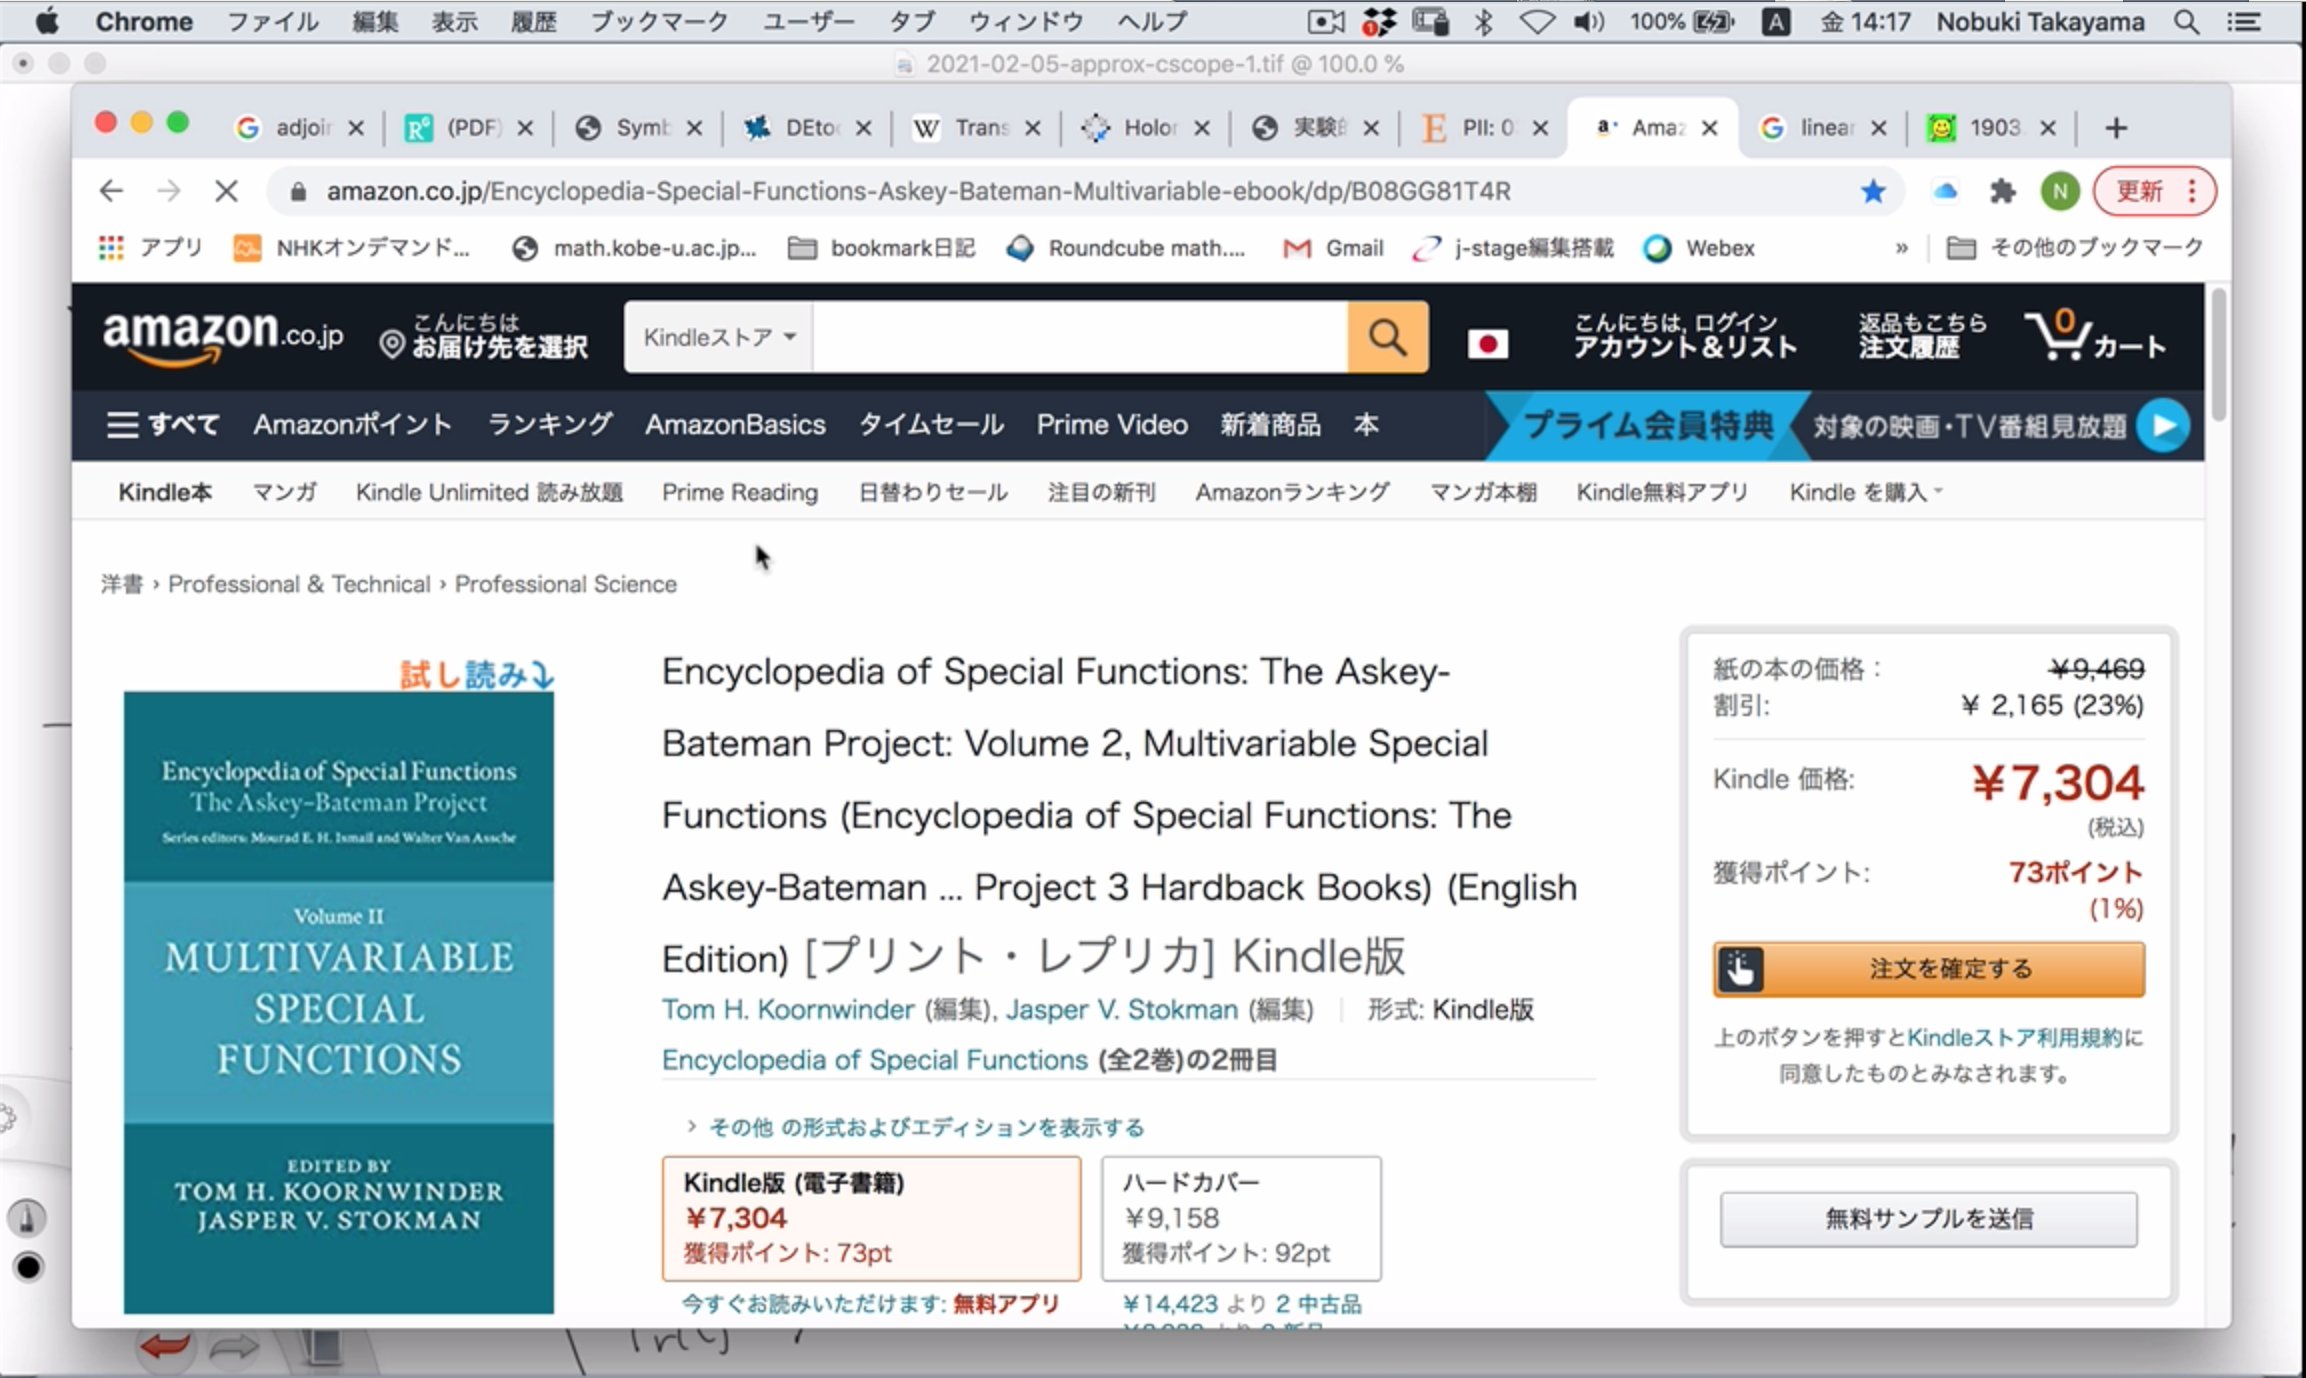Open the ファイル menu
2306x1378 pixels.
(273, 22)
